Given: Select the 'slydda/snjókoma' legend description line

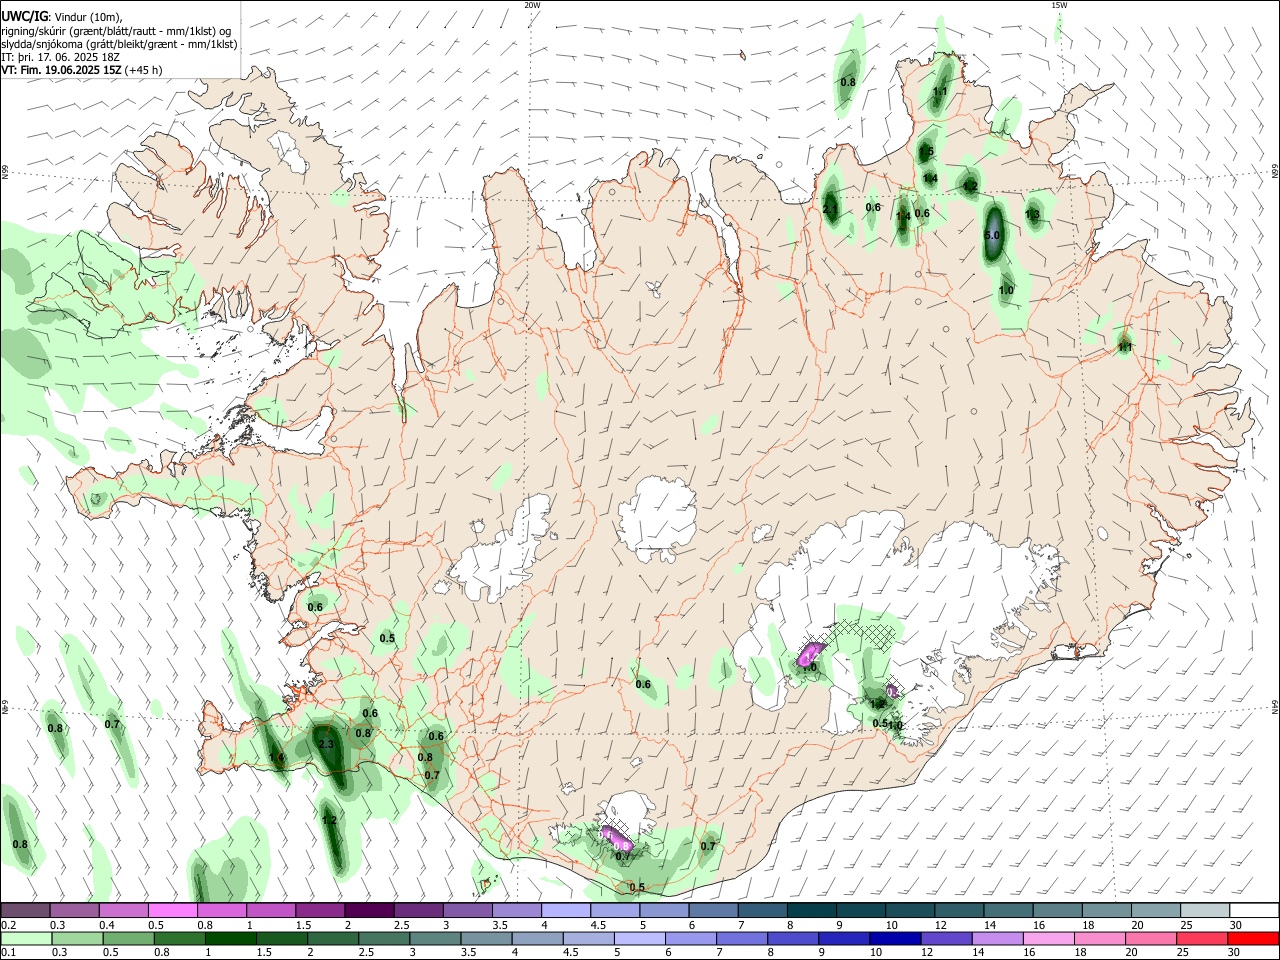Looking at the screenshot, I should (119, 44).
